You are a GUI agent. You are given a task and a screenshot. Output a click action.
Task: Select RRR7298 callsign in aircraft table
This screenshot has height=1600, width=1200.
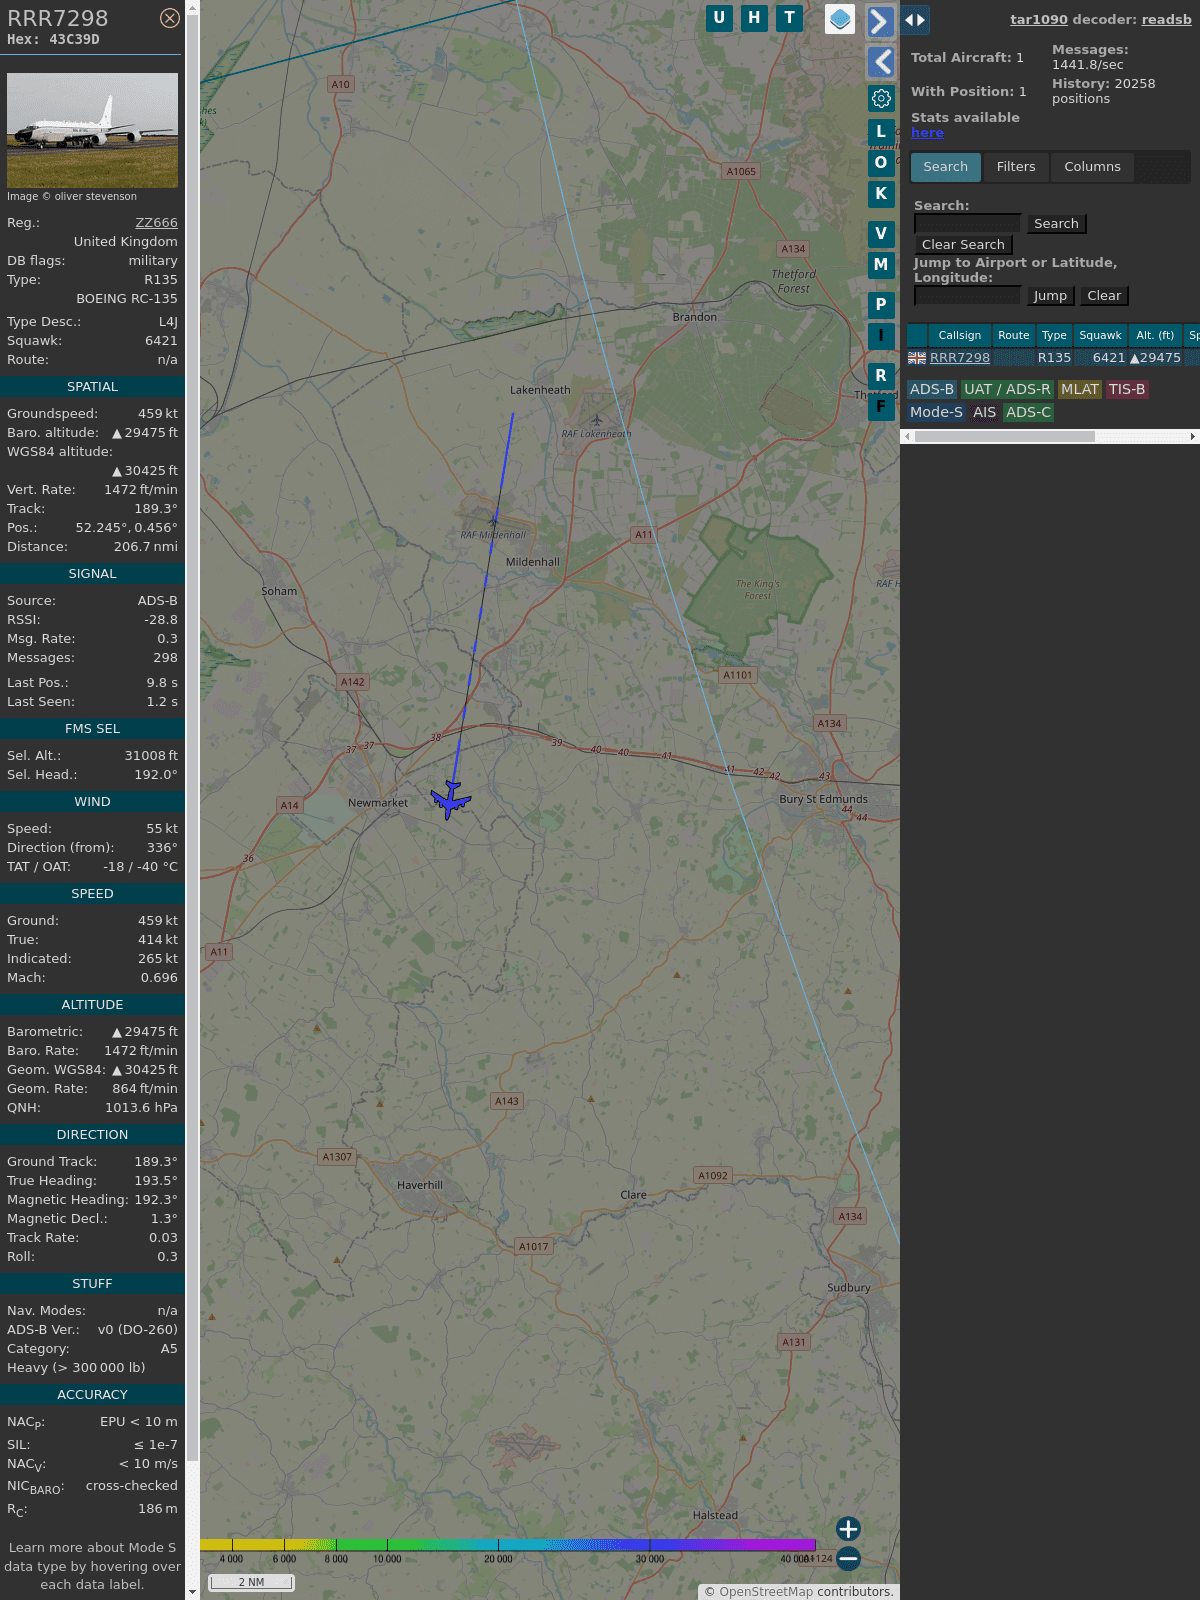tap(960, 357)
